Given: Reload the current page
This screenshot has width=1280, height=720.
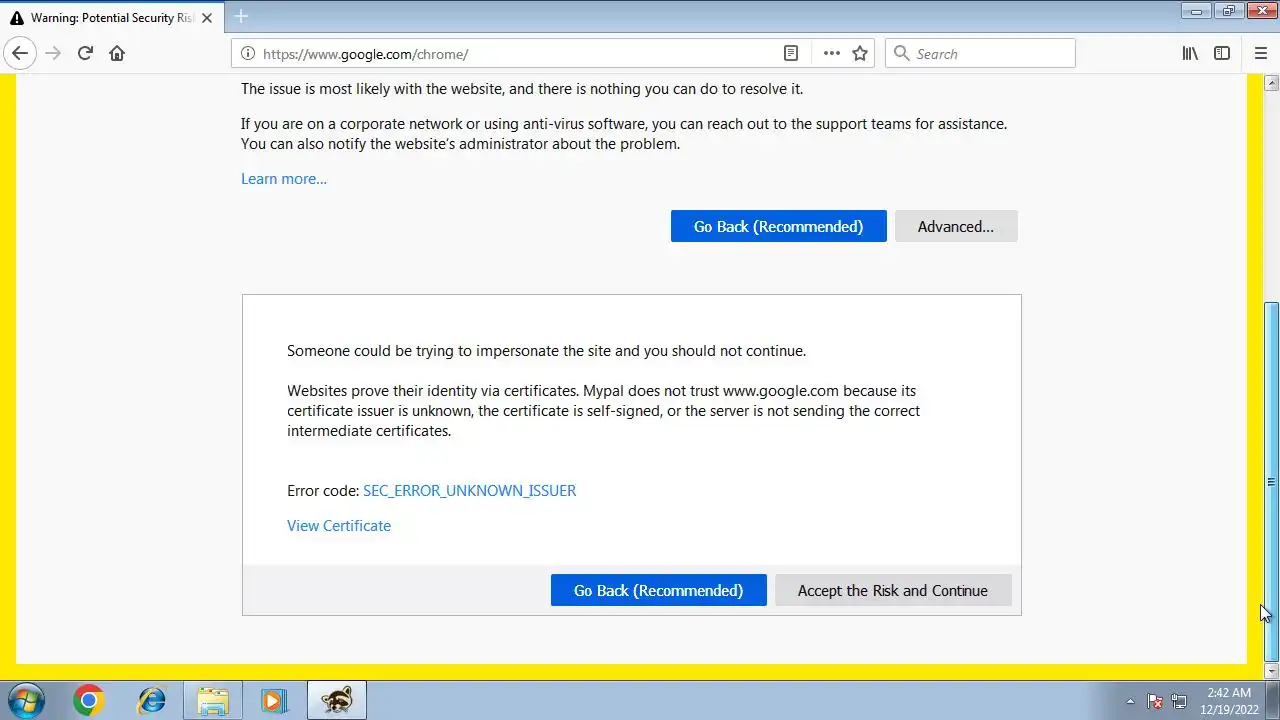Looking at the screenshot, I should click(85, 53).
